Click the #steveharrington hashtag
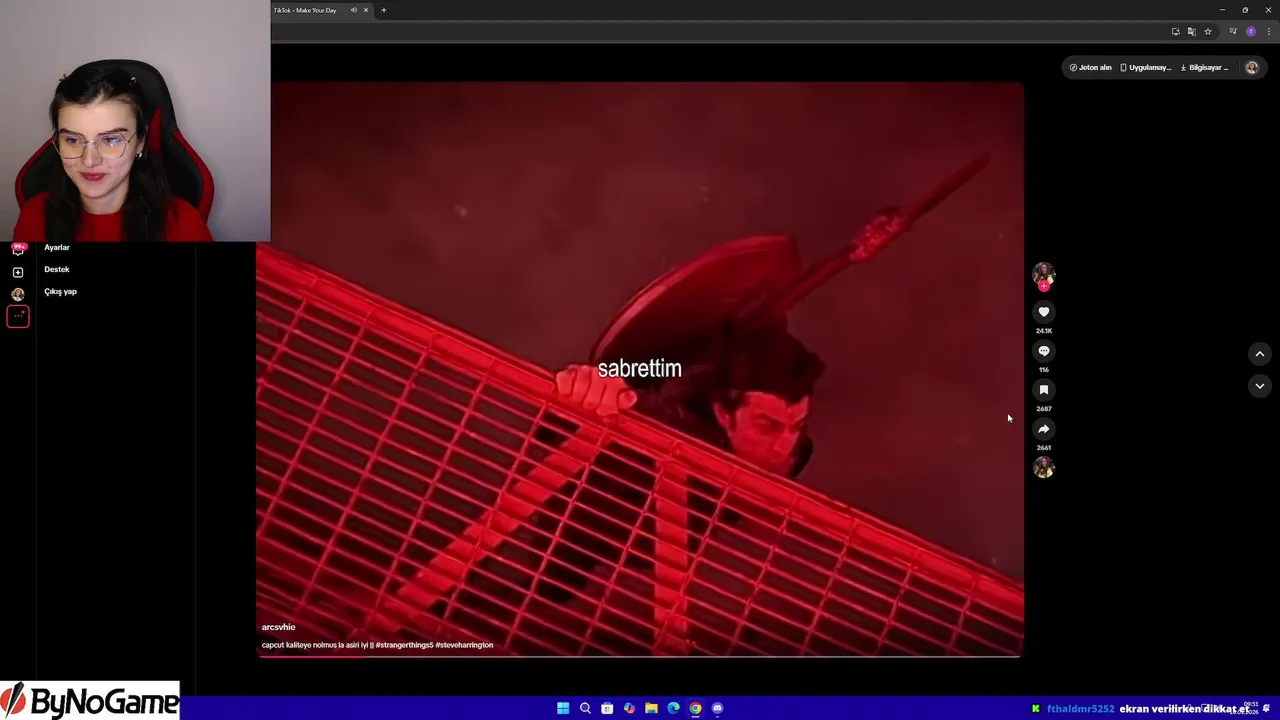The image size is (1280, 720). [x=464, y=645]
